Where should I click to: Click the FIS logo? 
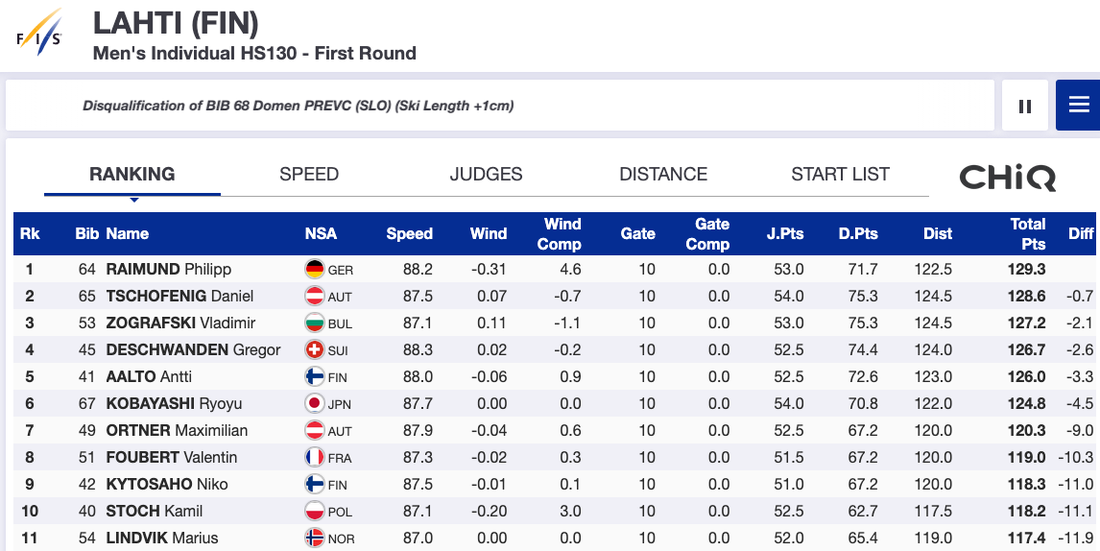[40, 30]
